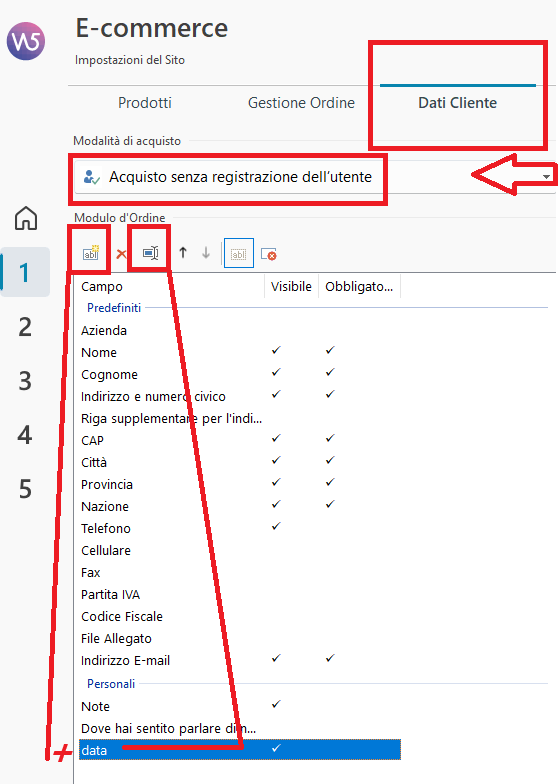This screenshot has width=559, height=784.
Task: Go to step 4 in the sidebar
Action: click(25, 435)
